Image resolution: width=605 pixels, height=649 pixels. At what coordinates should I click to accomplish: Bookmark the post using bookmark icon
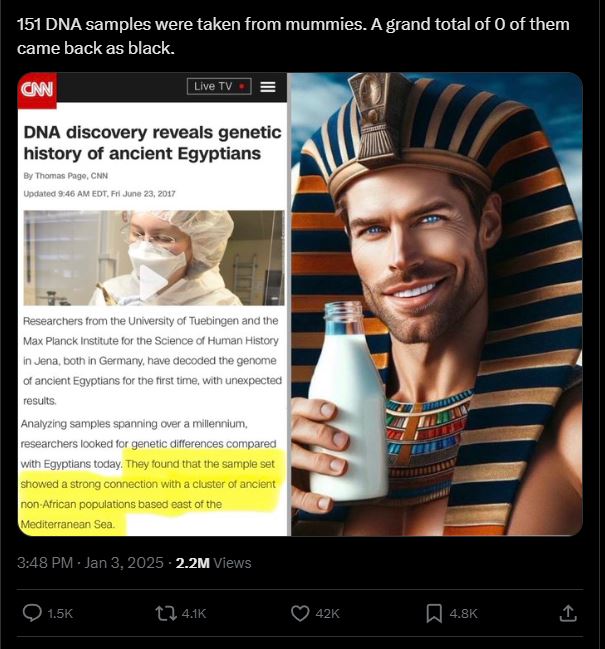(434, 613)
